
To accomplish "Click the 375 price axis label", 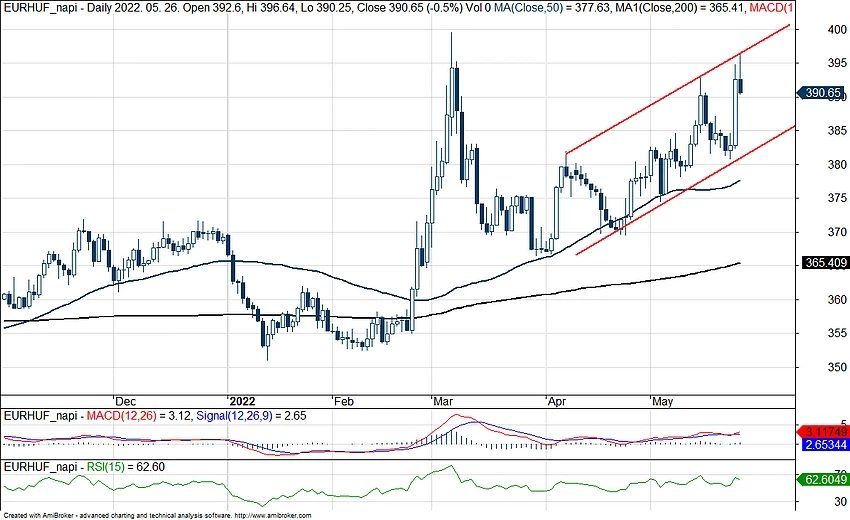I will (837, 198).
